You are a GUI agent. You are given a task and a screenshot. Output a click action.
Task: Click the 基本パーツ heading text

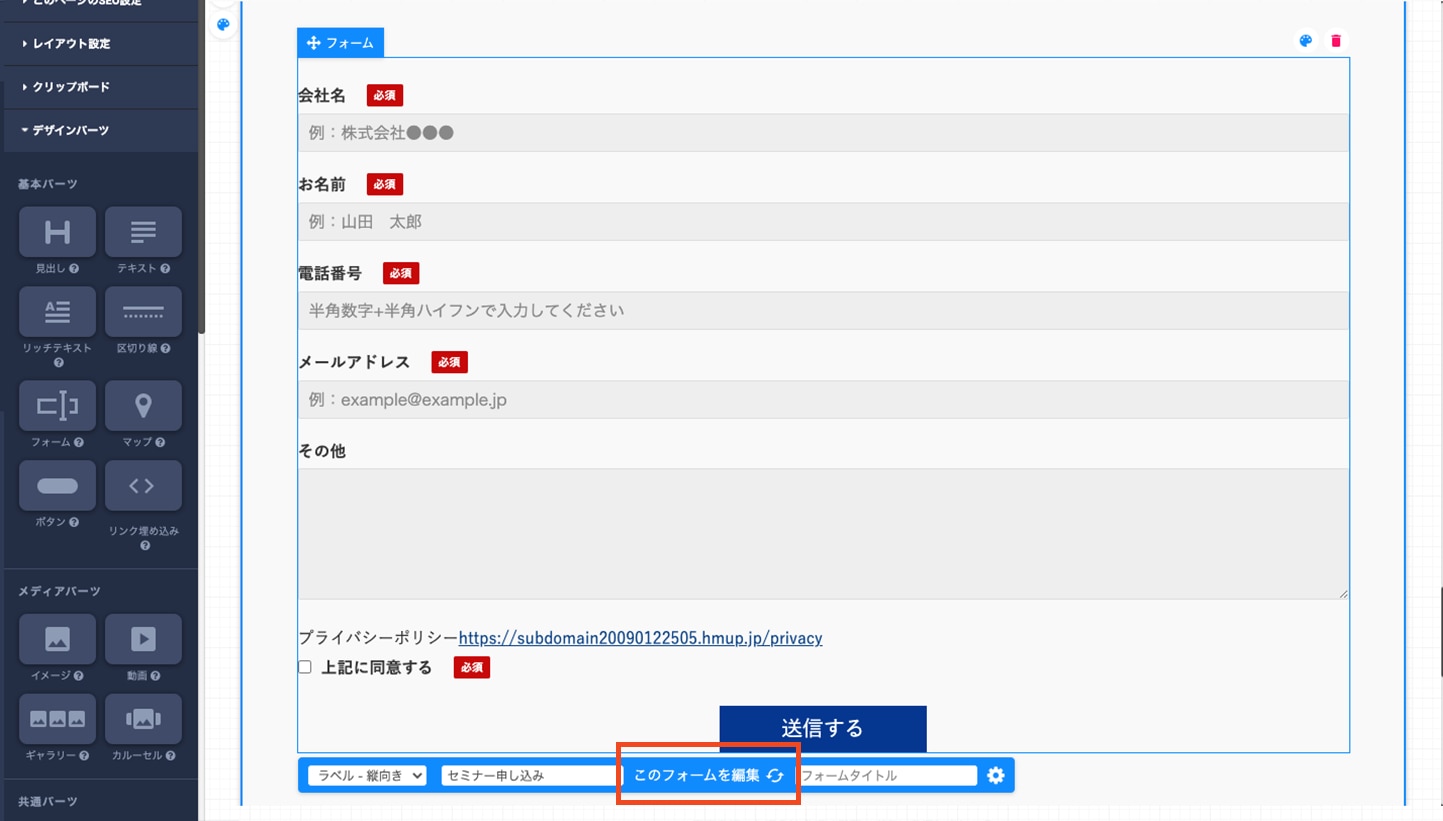47,184
